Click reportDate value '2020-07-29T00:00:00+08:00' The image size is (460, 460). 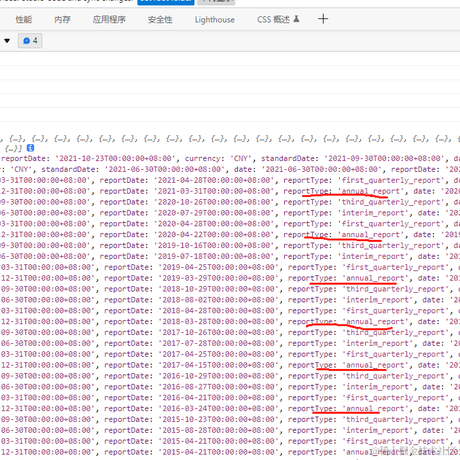tap(214, 213)
